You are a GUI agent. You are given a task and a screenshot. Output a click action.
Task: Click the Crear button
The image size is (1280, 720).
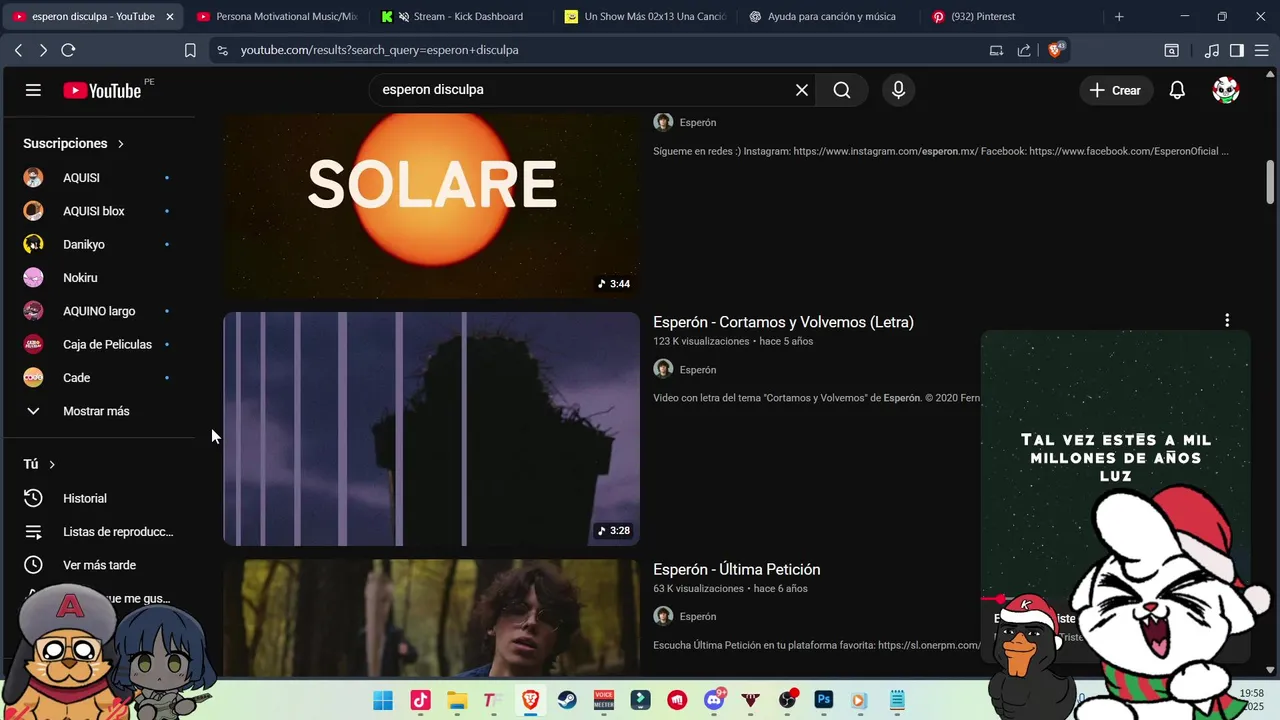click(x=1115, y=90)
